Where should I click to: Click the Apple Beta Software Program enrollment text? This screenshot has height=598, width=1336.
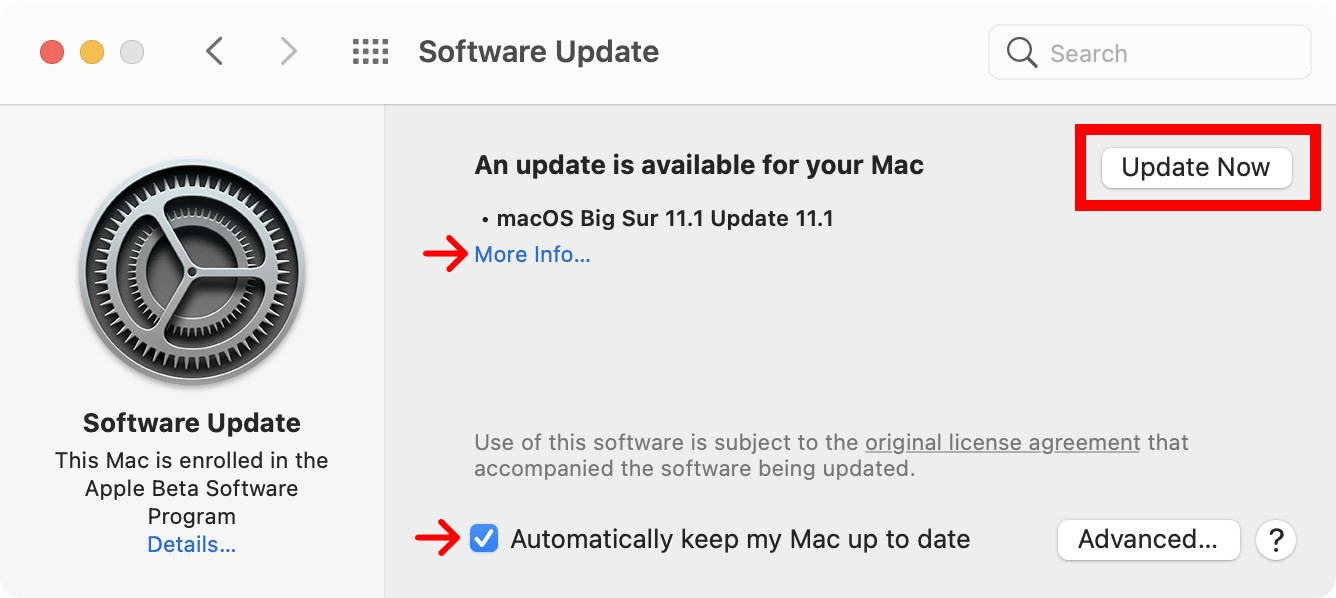pos(191,489)
